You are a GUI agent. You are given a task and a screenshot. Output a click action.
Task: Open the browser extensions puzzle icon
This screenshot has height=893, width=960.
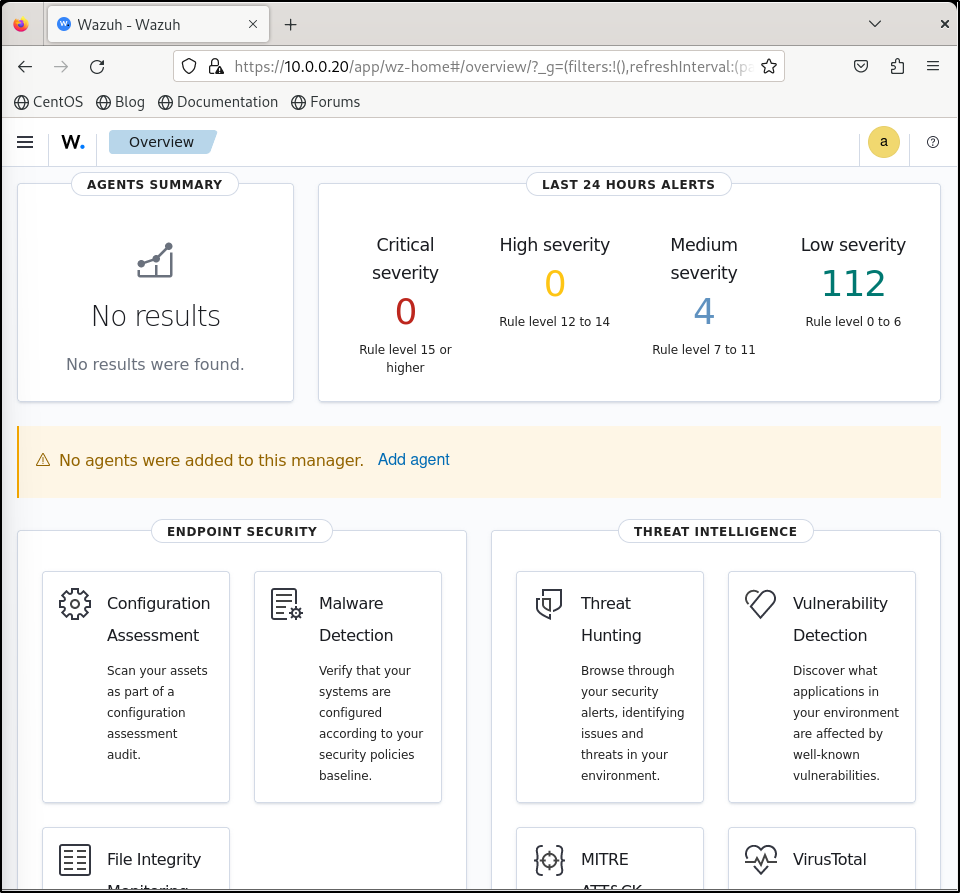tap(897, 66)
